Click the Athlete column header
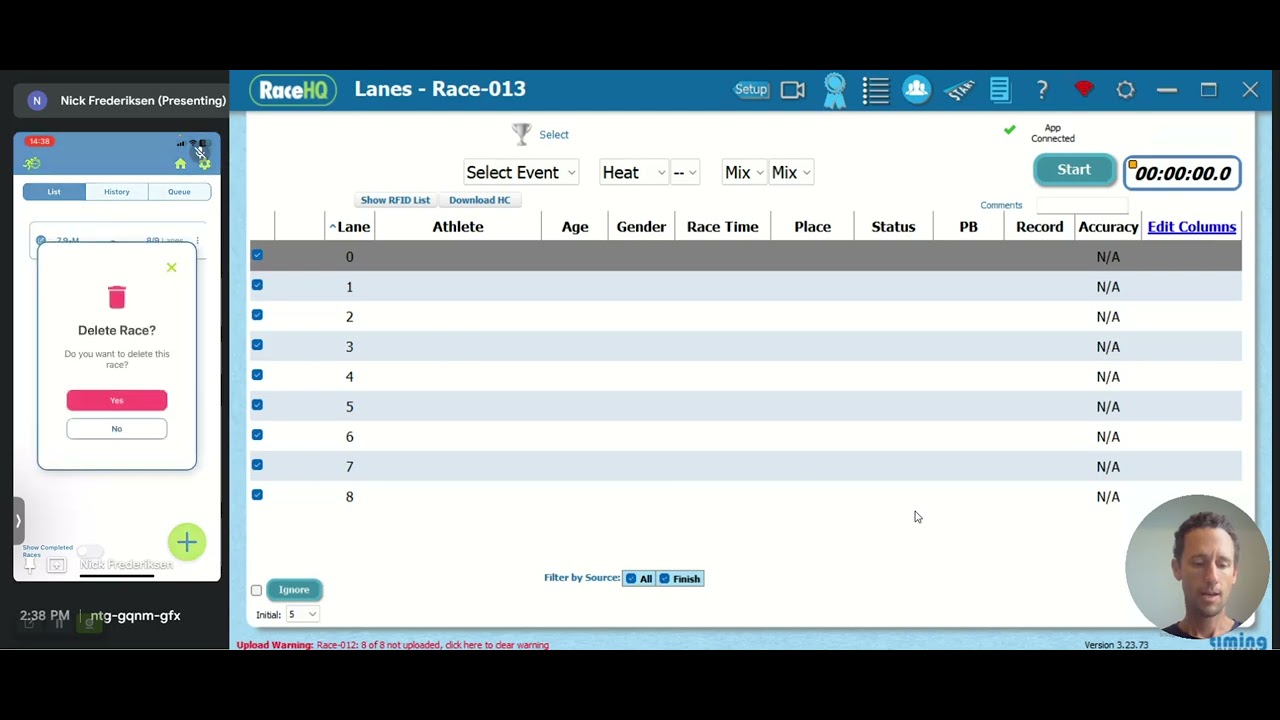The width and height of the screenshot is (1280, 720). click(458, 227)
